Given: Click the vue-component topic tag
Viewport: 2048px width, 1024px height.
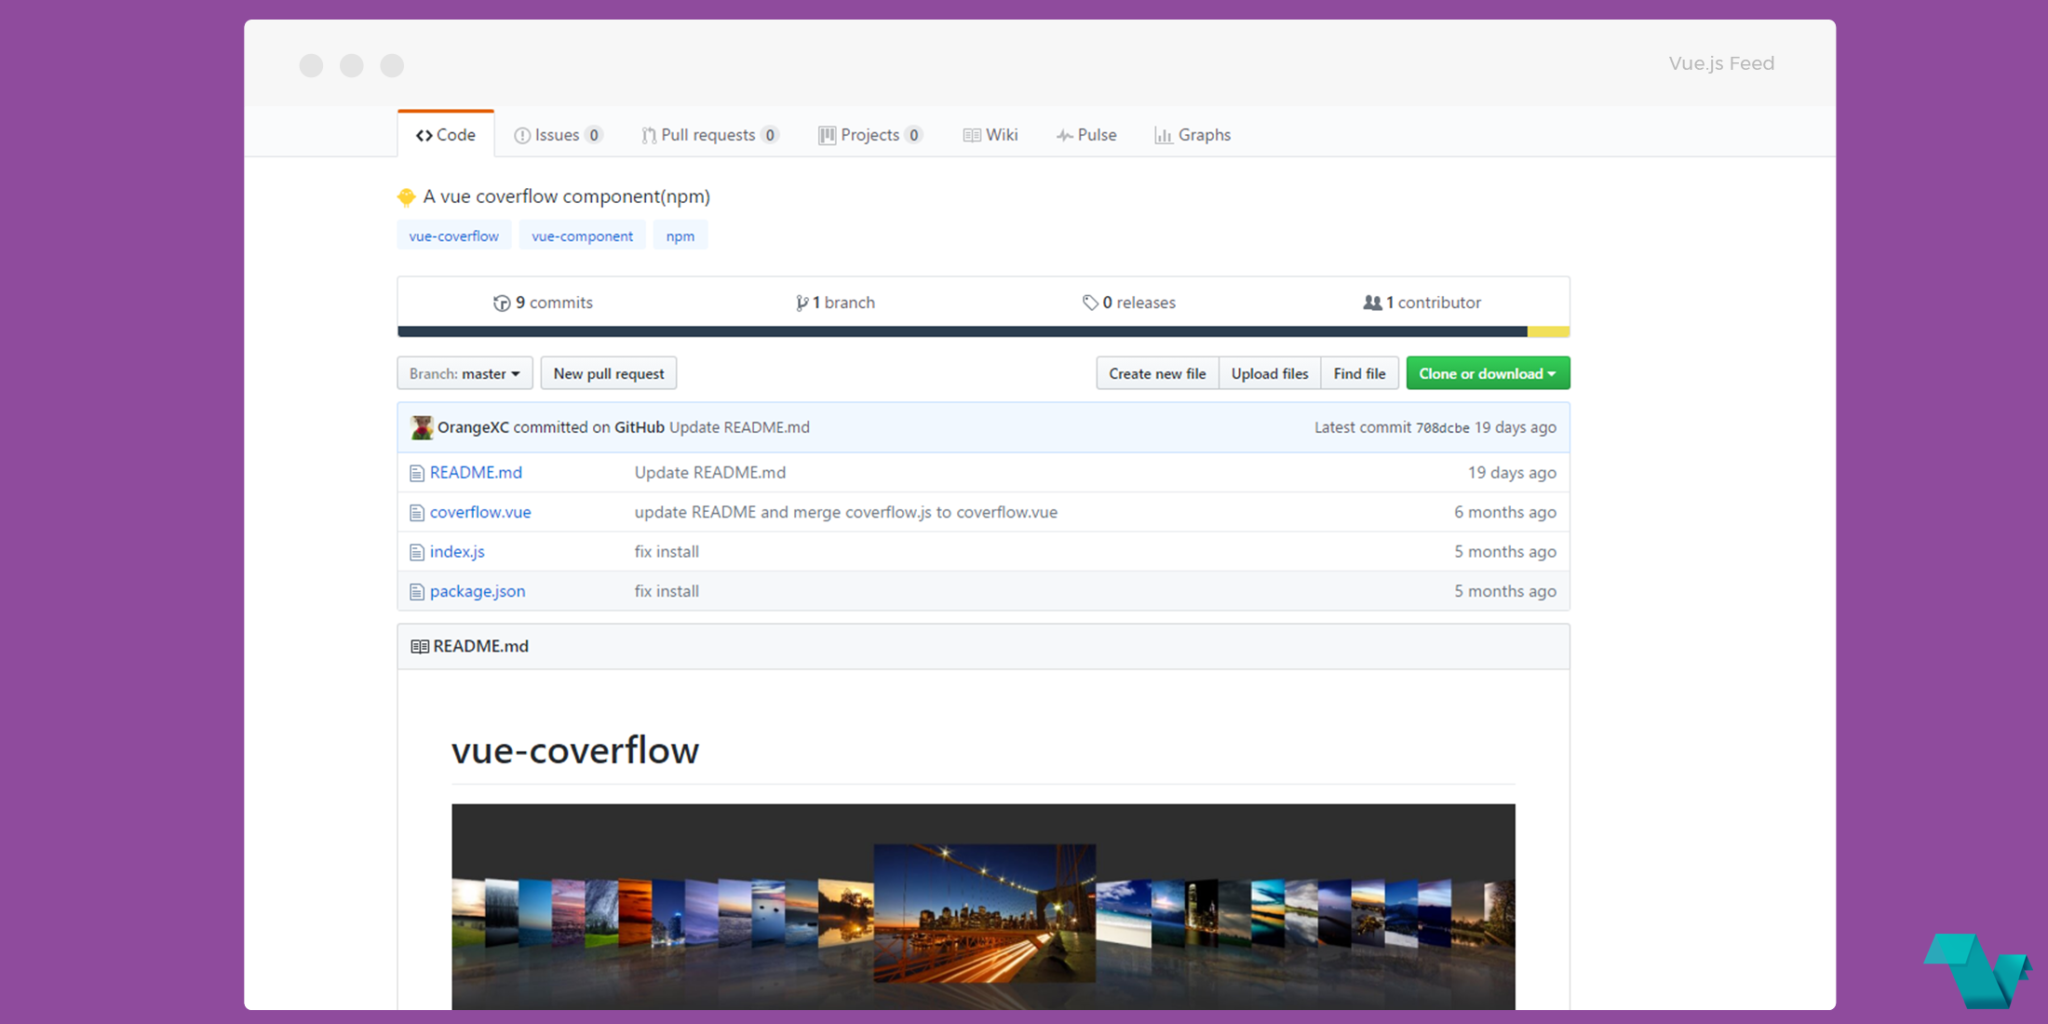Looking at the screenshot, I should 582,236.
